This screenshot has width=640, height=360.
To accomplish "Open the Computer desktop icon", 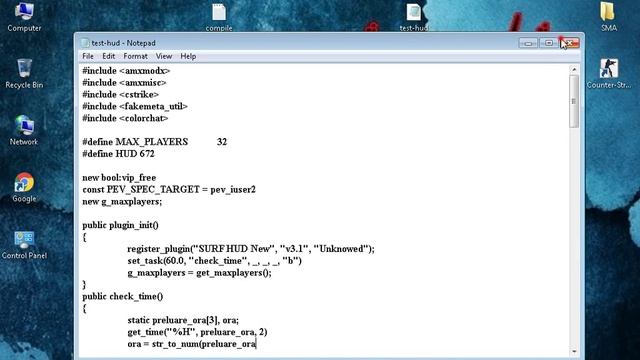I will (24, 16).
